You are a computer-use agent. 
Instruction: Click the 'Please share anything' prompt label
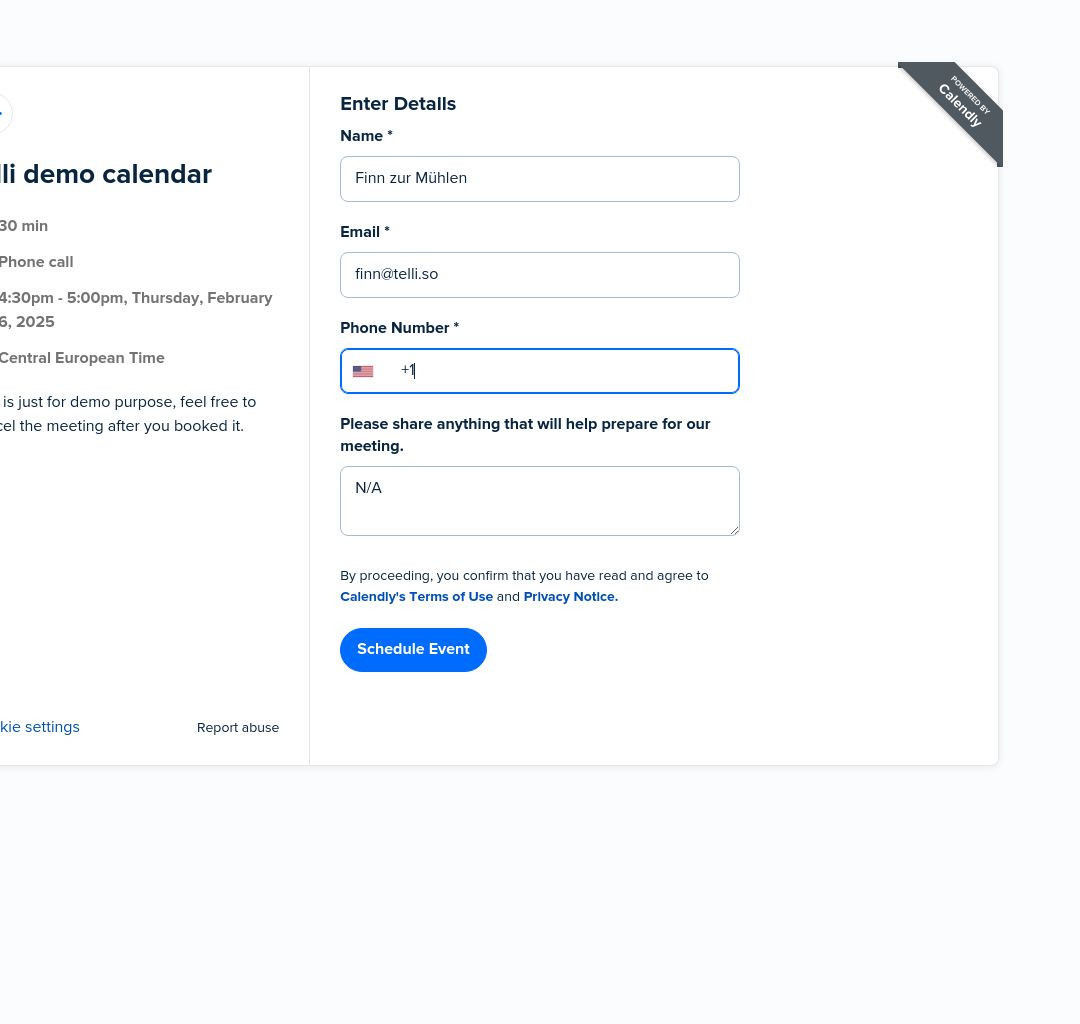(525, 435)
